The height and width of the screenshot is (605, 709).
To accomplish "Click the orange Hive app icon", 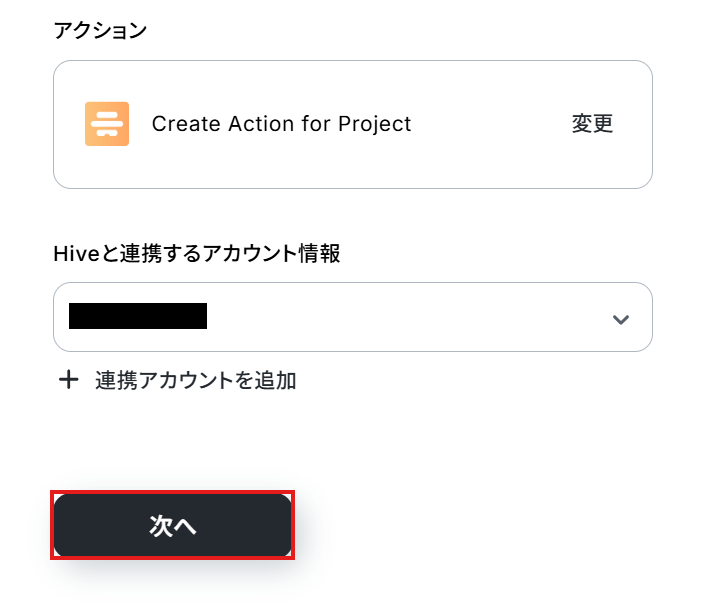I will coord(107,124).
